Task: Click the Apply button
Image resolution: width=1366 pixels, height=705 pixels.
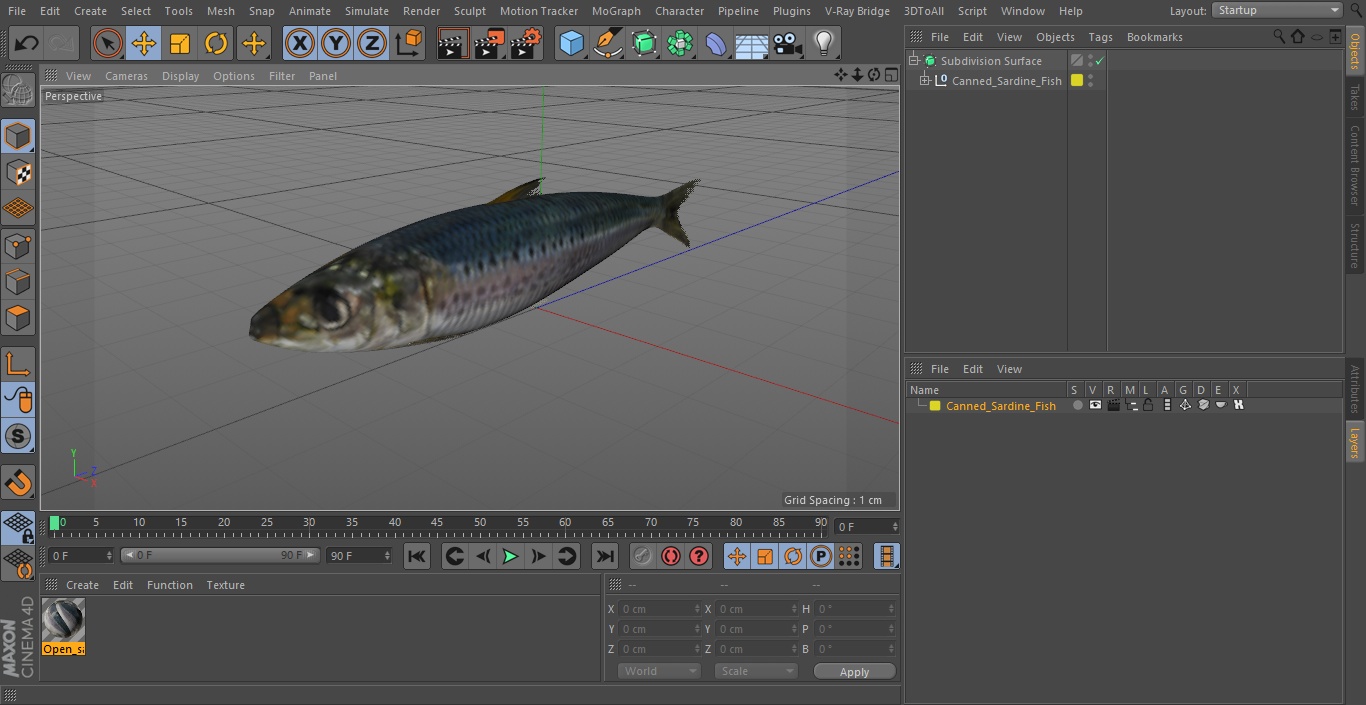Action: (x=854, y=672)
